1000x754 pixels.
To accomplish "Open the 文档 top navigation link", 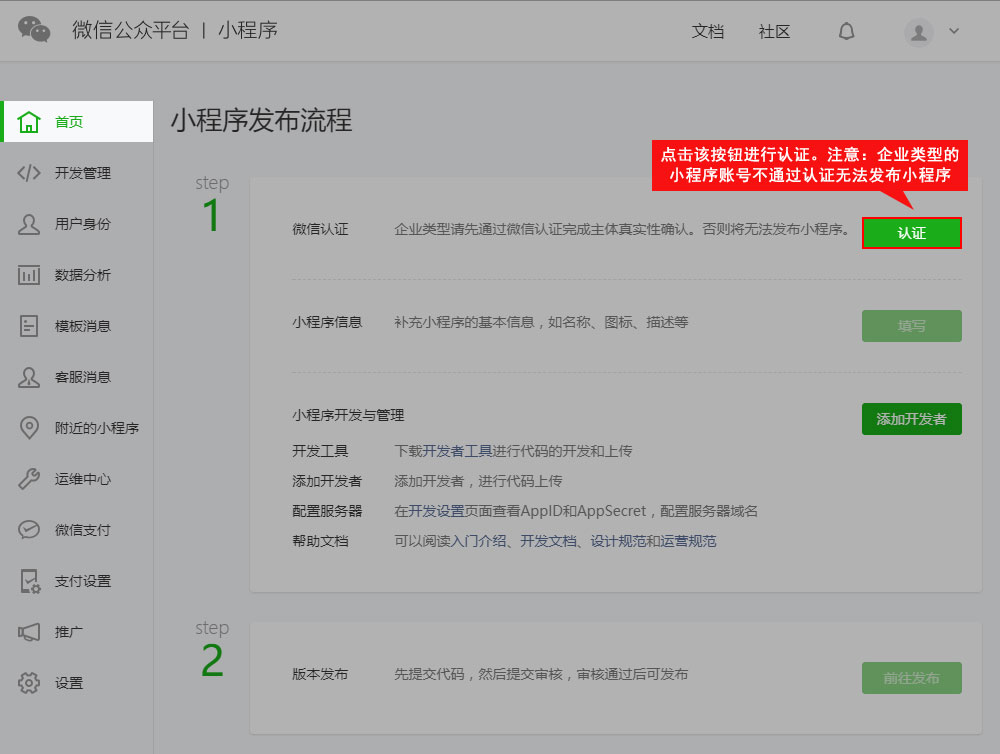I will 707,31.
